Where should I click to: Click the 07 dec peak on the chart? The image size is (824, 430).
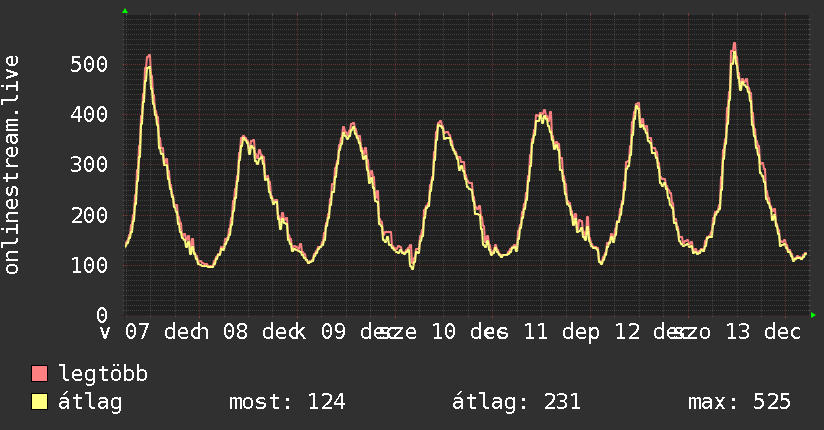click(x=149, y=55)
